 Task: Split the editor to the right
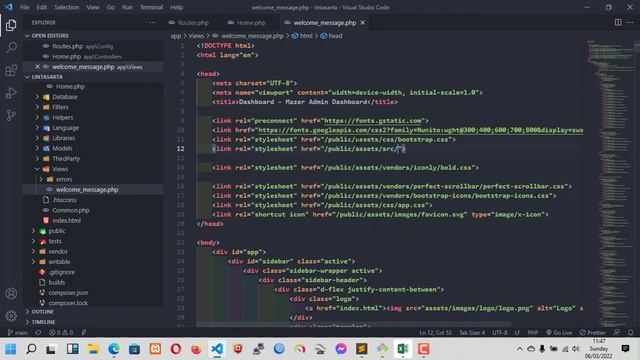(x=618, y=23)
